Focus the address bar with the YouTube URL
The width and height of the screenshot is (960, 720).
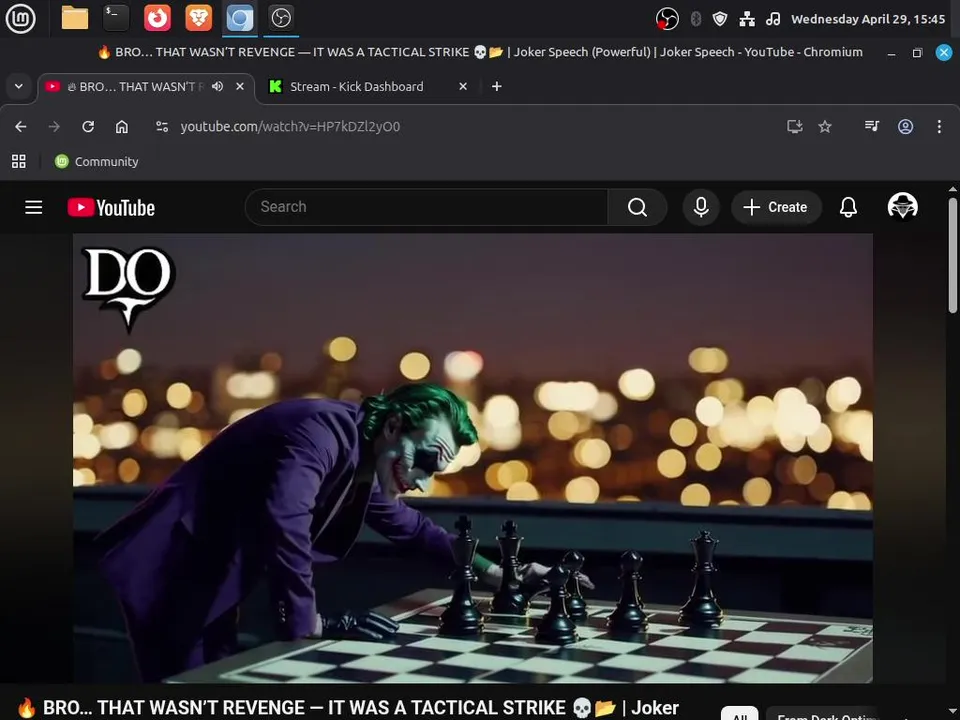click(x=290, y=127)
